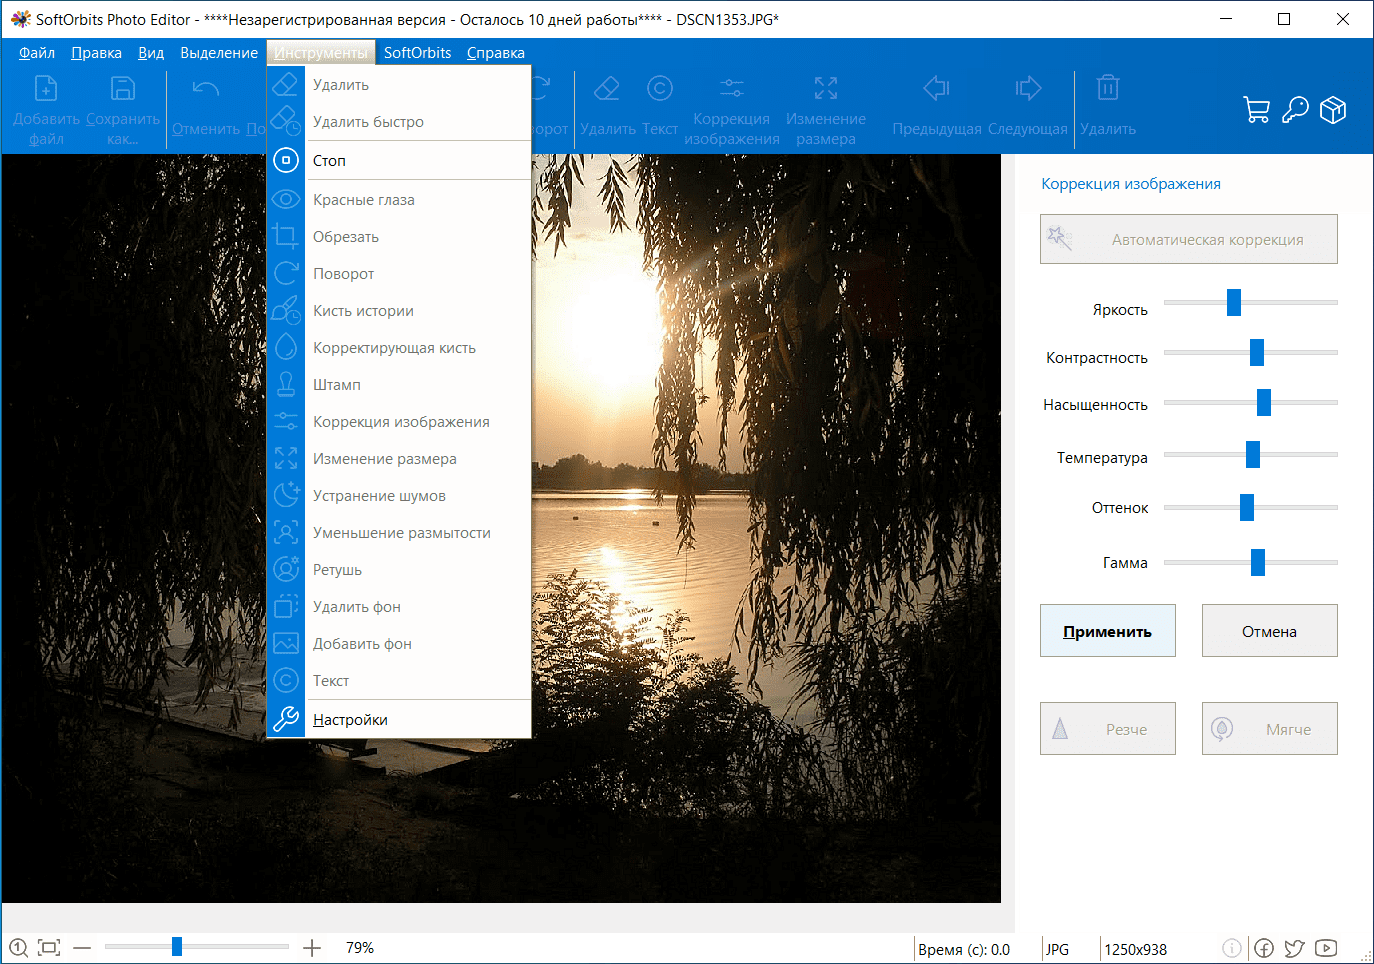
Task: Click the trash can Удалить toolbar icon
Action: click(1108, 88)
